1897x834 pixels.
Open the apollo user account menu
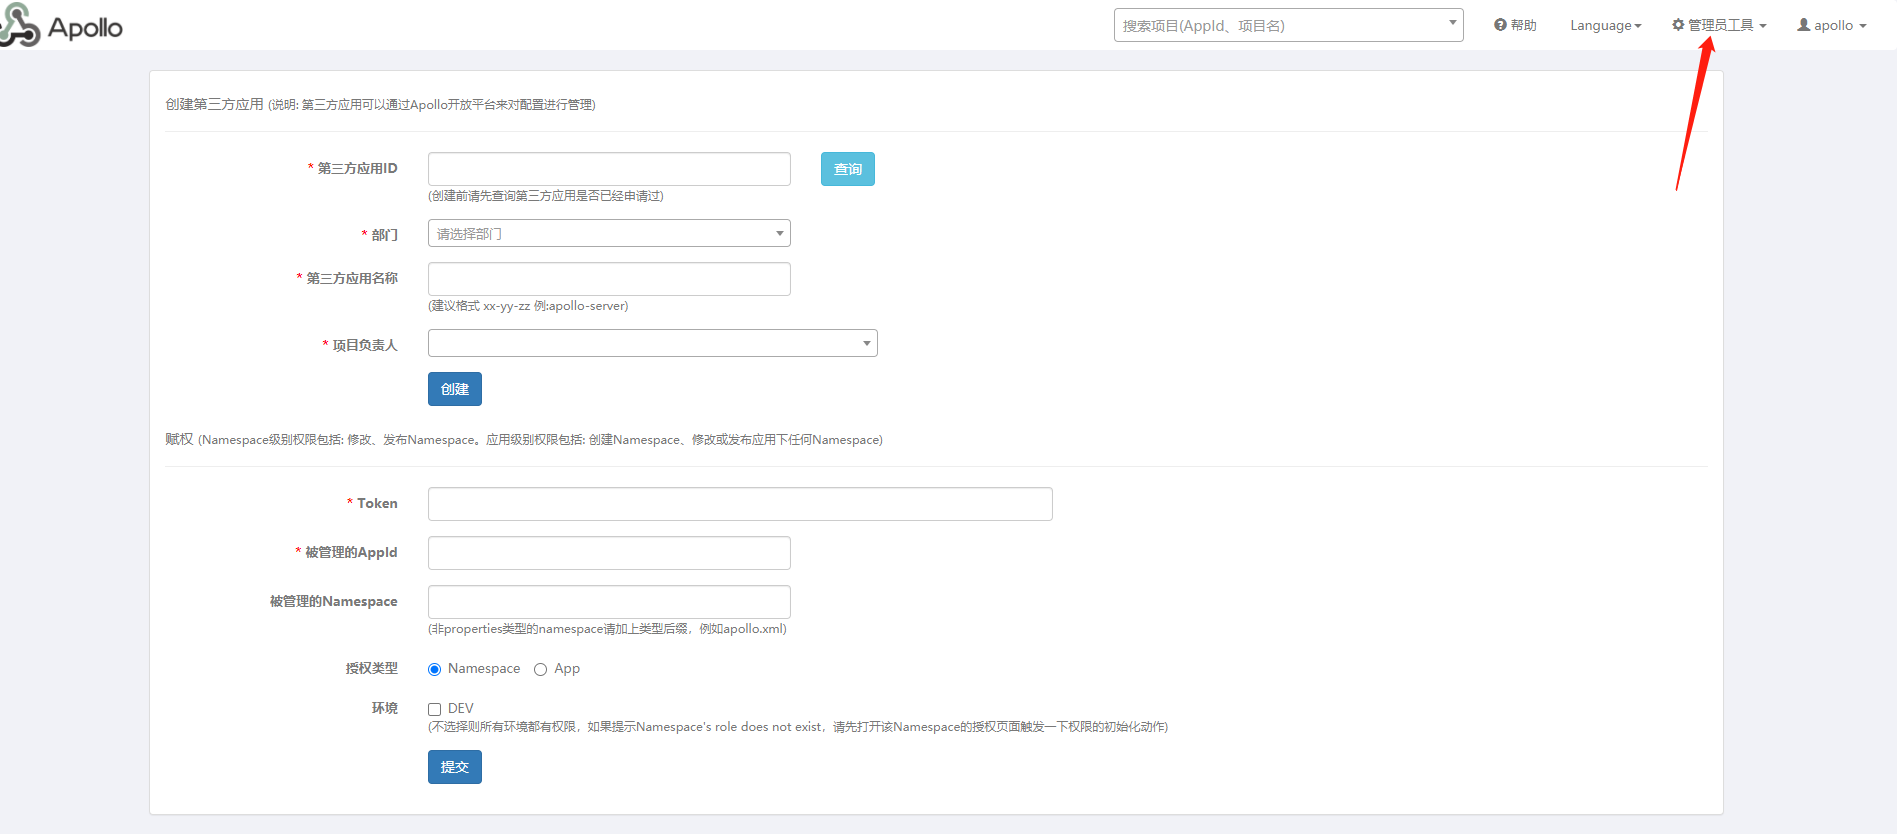[1832, 25]
